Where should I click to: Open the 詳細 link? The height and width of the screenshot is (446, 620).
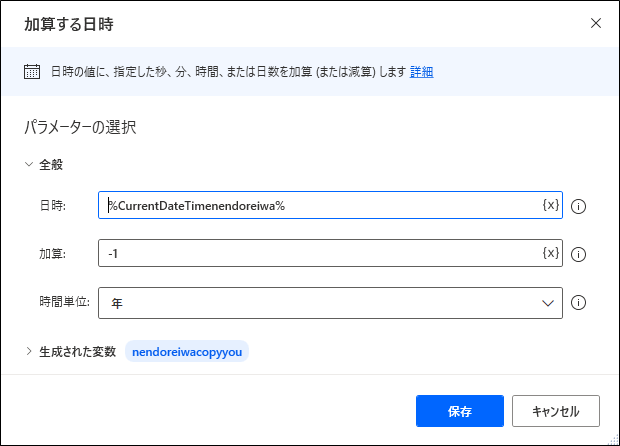pos(422,72)
